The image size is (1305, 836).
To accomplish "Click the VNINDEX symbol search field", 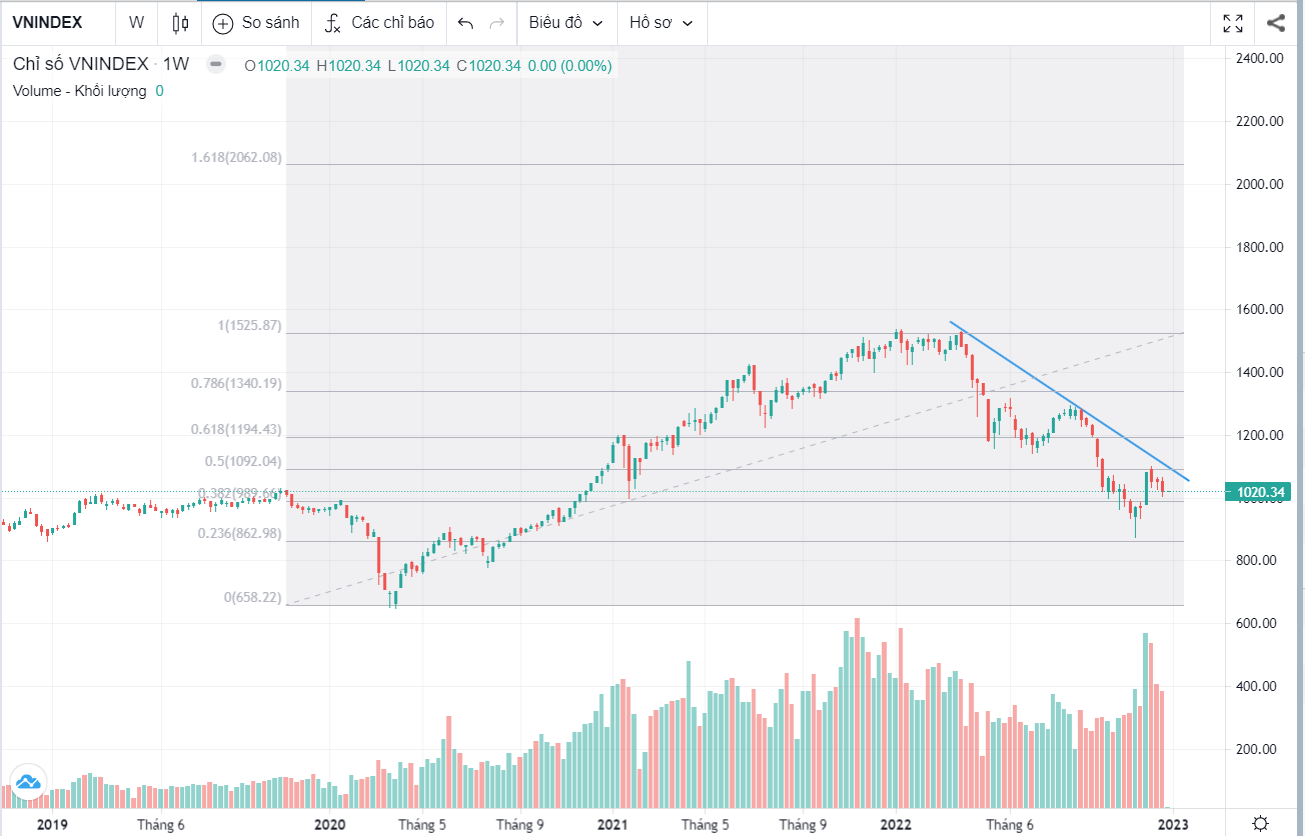I will coord(48,23).
